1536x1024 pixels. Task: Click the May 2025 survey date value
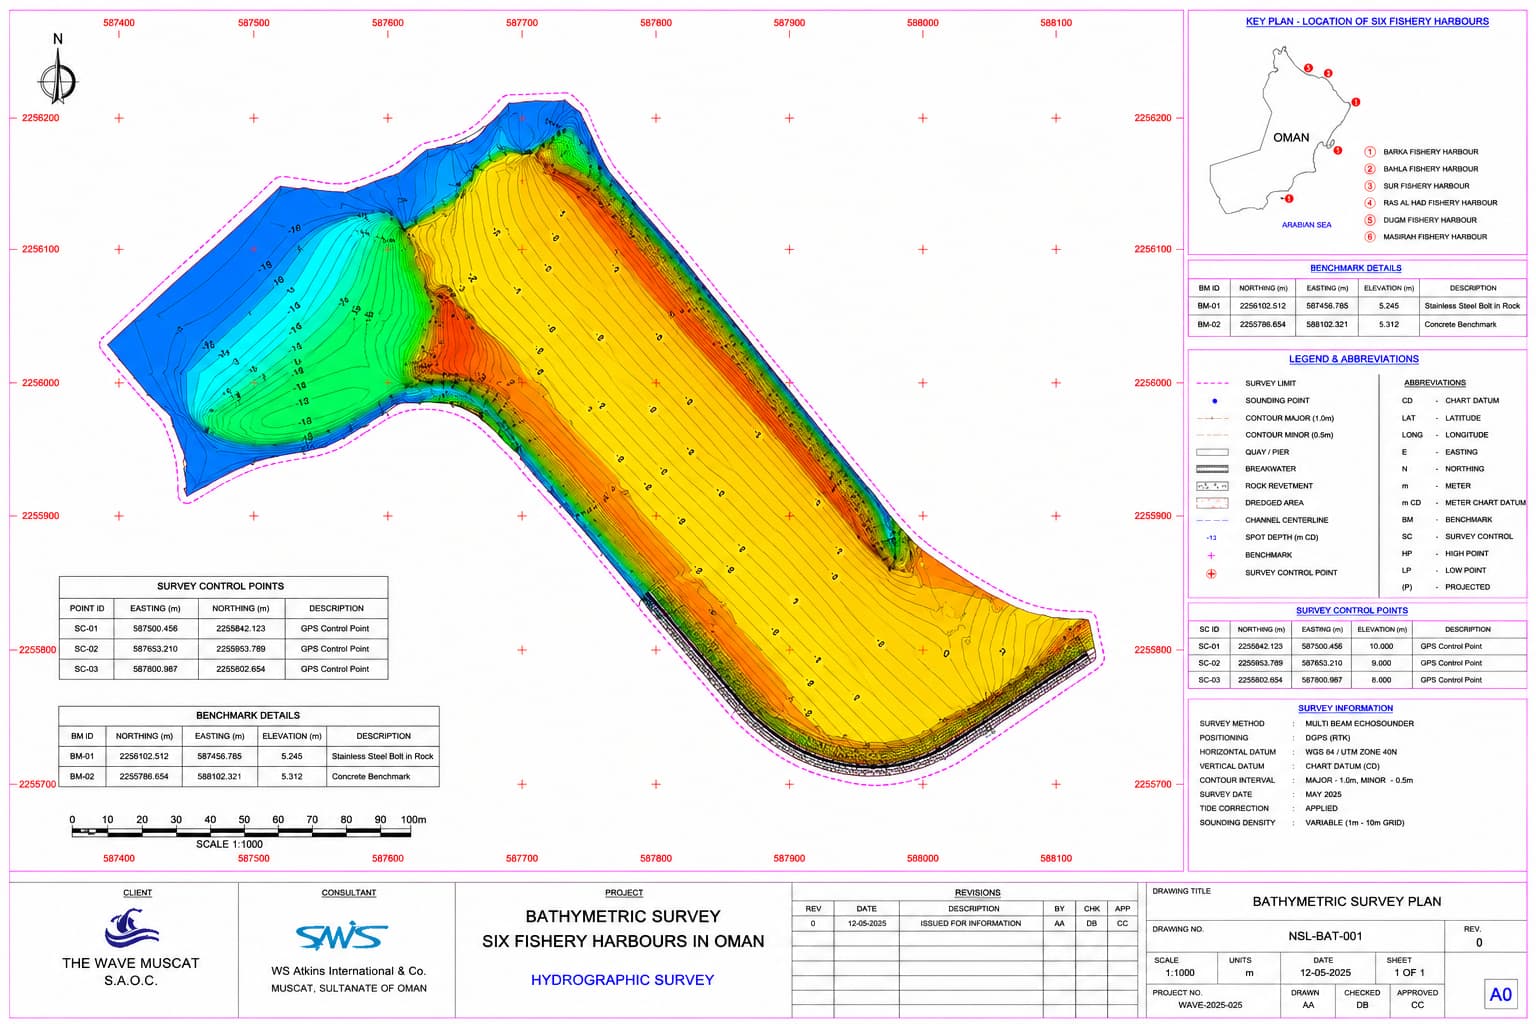(x=1323, y=794)
